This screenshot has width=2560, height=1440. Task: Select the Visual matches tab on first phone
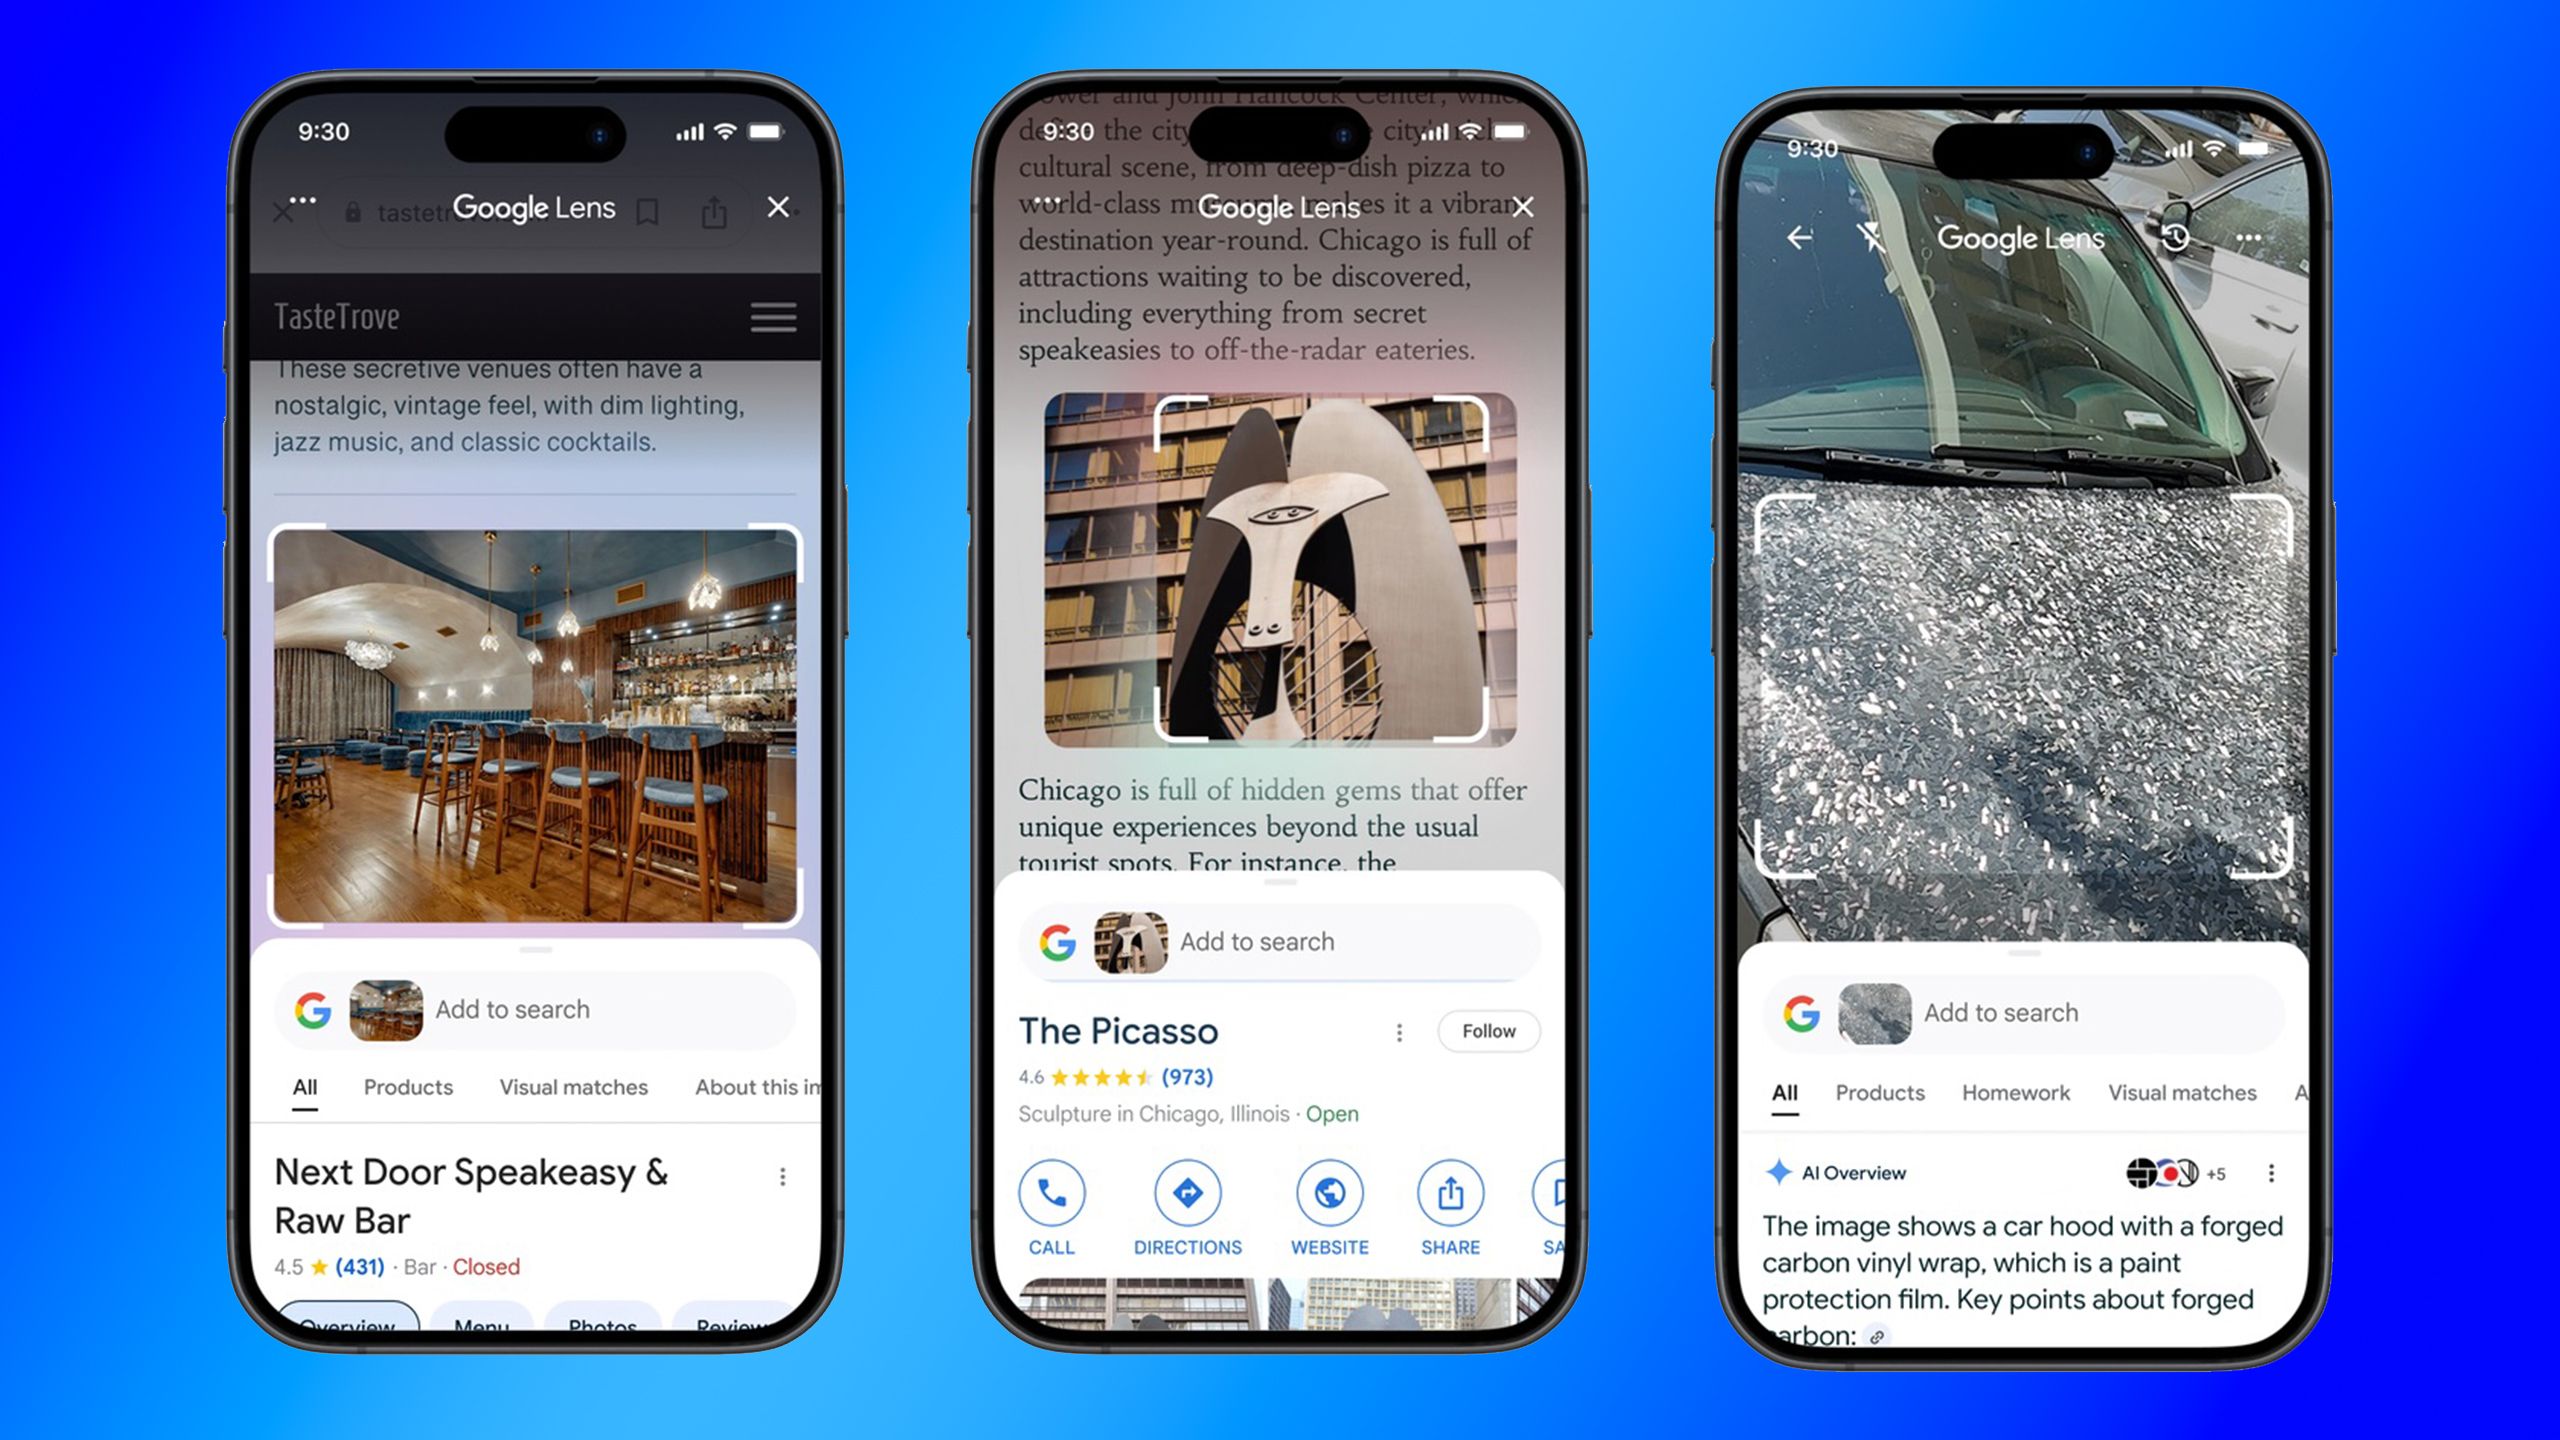click(x=571, y=1085)
